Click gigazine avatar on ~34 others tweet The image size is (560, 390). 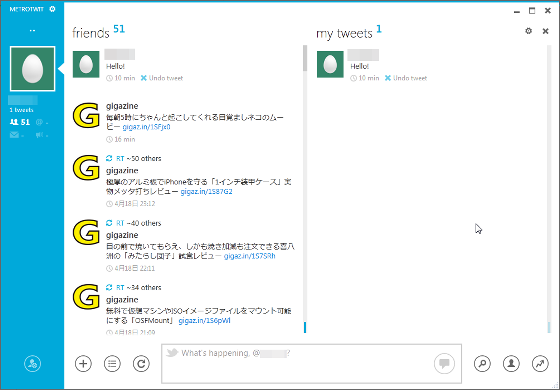tap(86, 297)
